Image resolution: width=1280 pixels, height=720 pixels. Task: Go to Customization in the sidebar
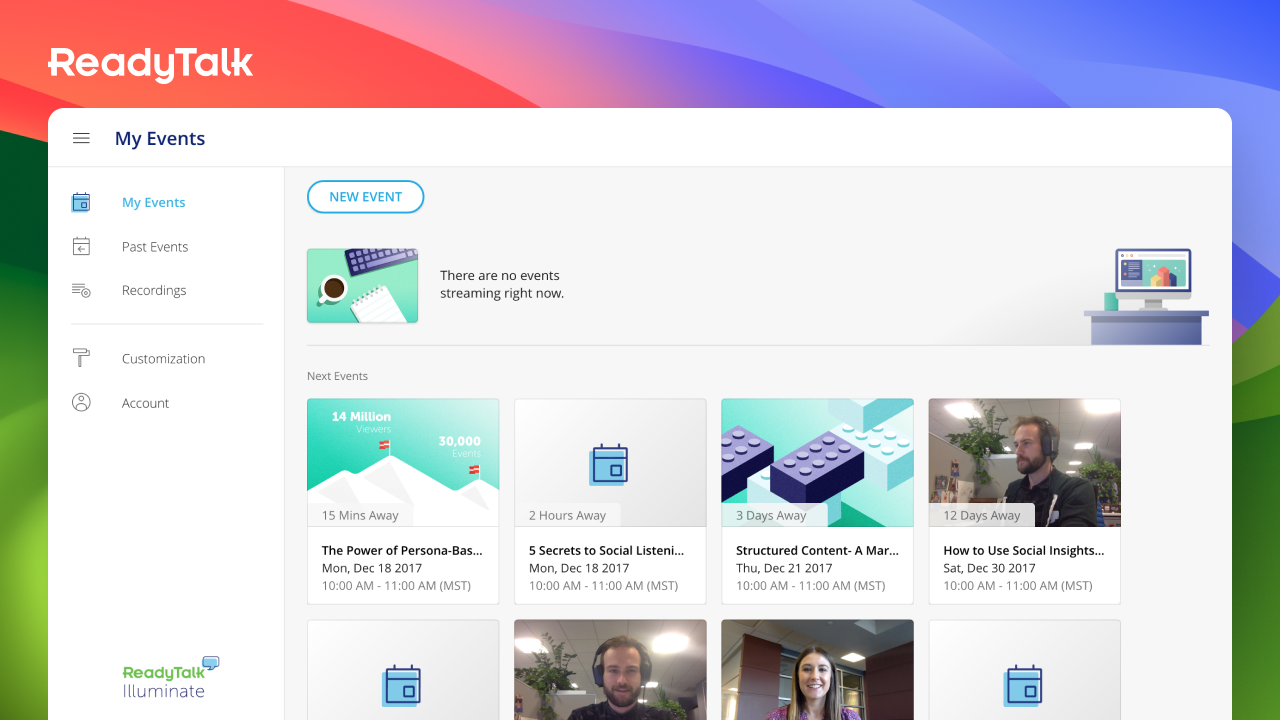164,358
